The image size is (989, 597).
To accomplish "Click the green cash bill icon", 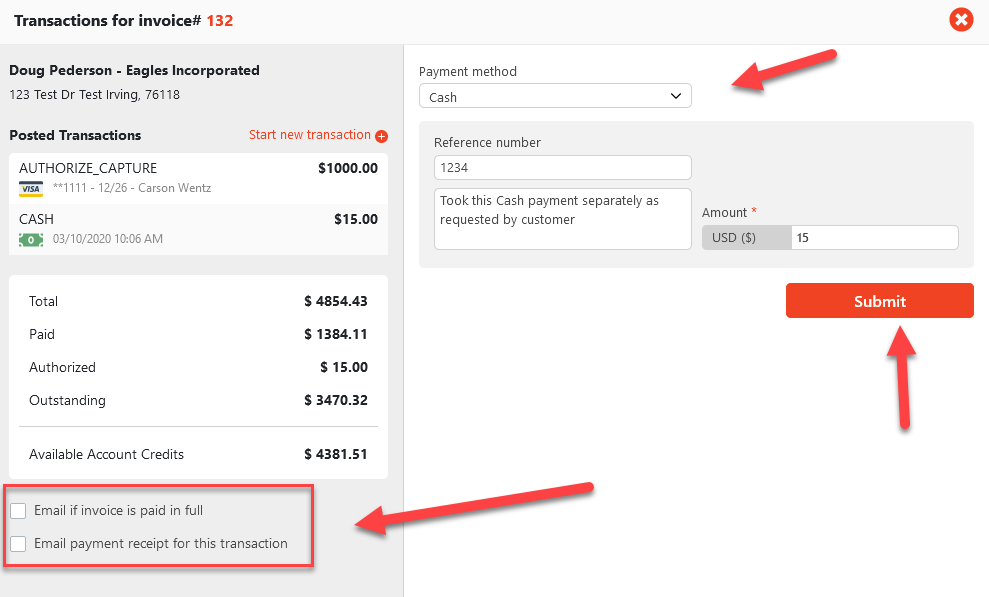I will 30,240.
